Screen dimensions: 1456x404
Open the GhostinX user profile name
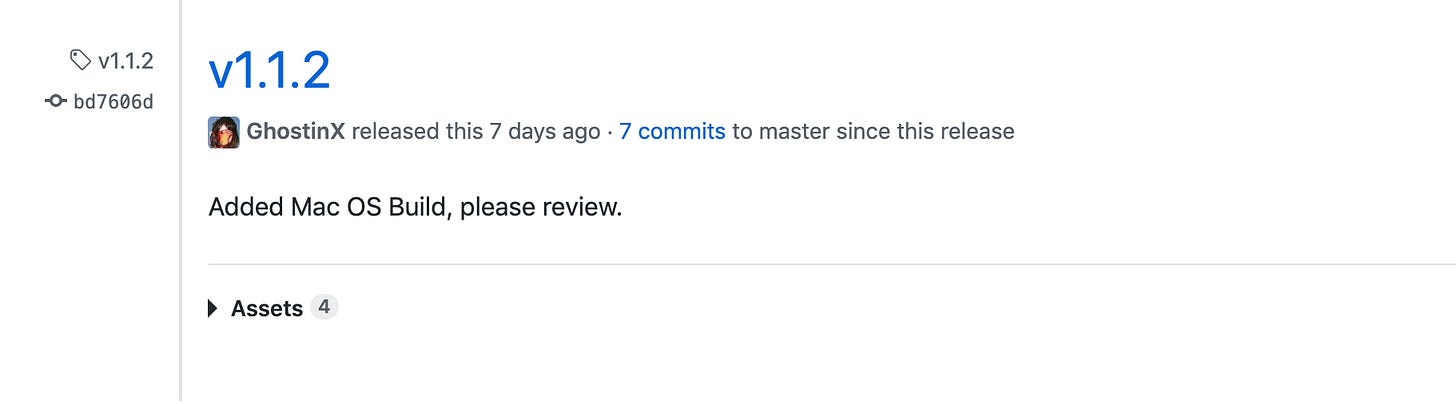tap(295, 131)
